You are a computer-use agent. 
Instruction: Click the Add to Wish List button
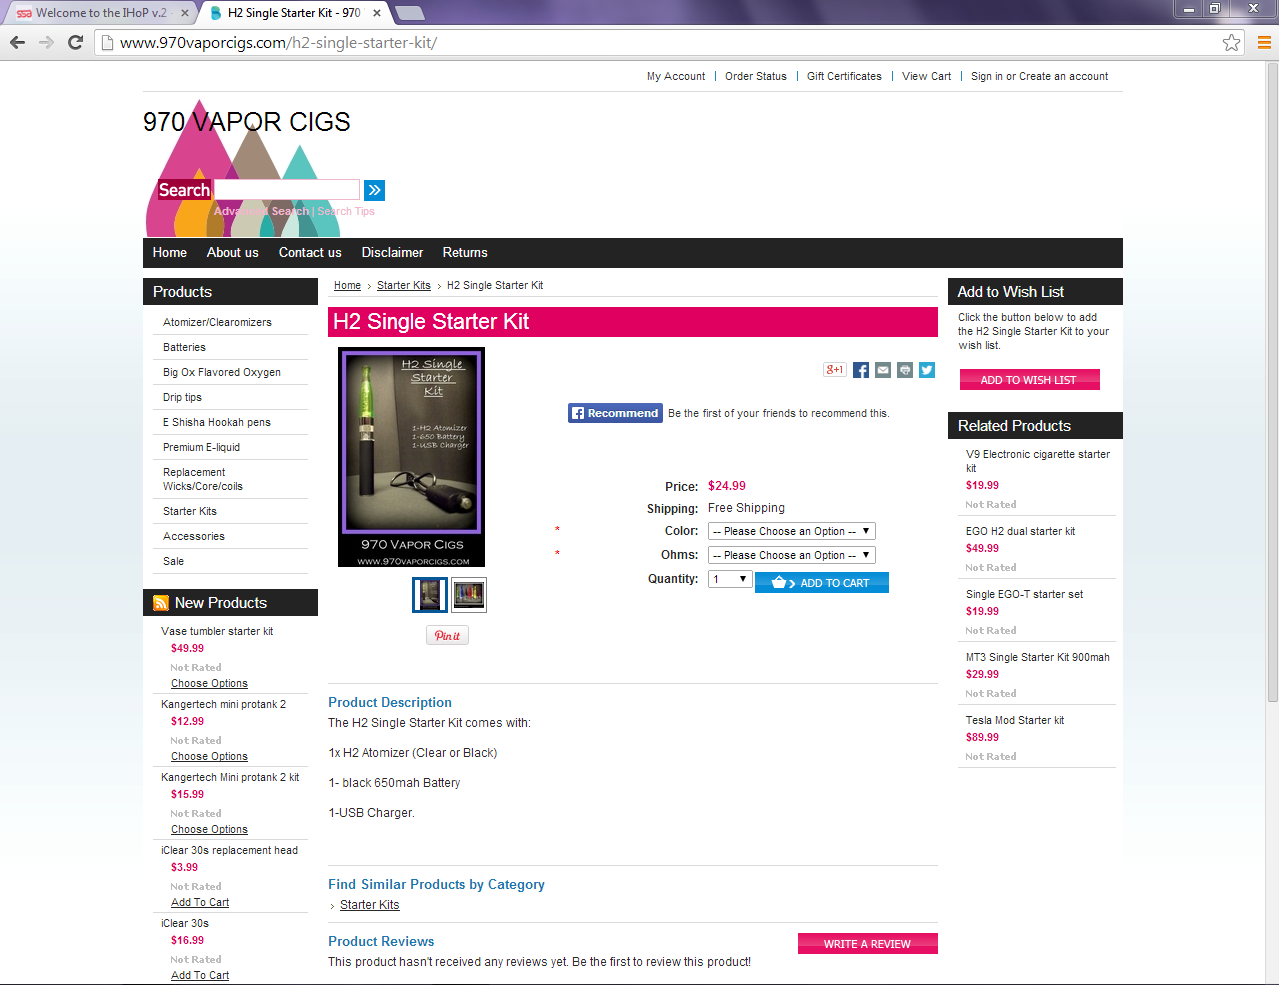pos(1029,380)
